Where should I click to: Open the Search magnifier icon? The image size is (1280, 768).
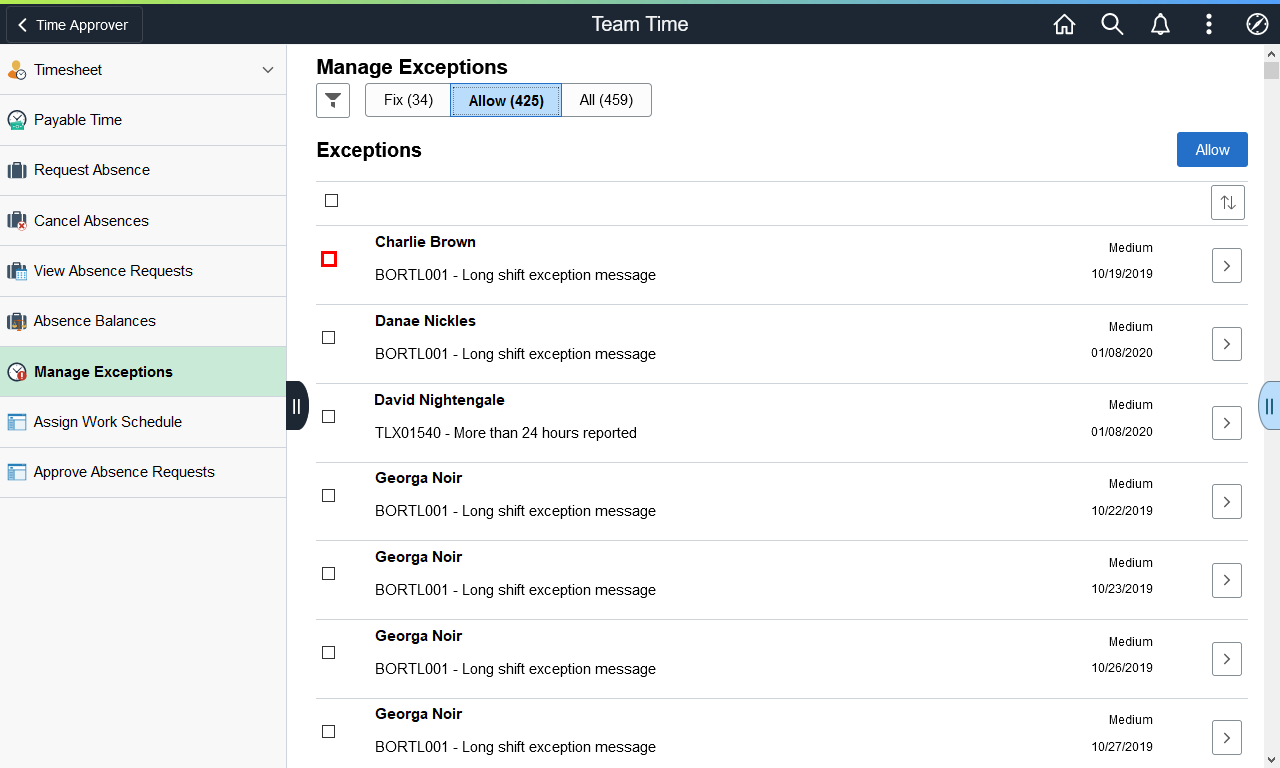point(1112,25)
